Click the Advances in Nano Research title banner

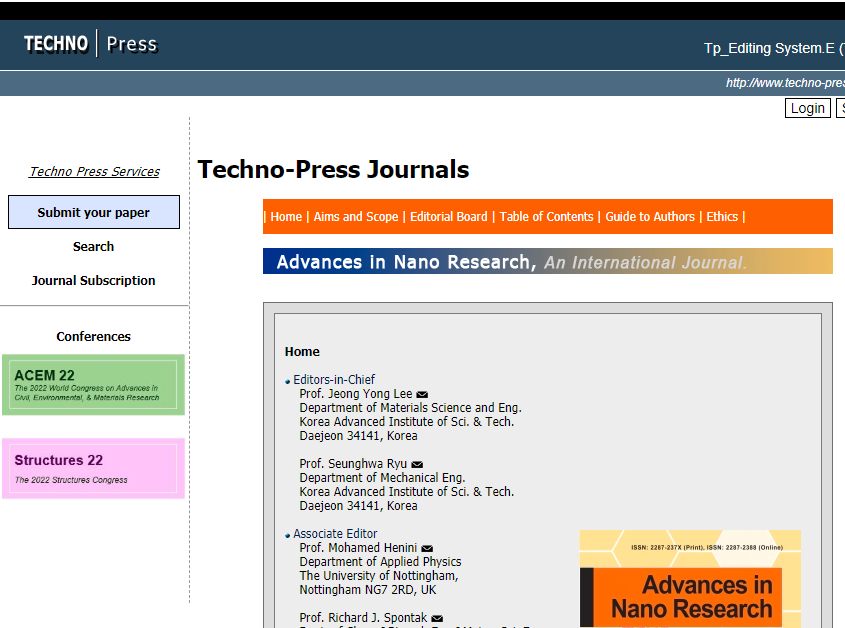point(547,262)
